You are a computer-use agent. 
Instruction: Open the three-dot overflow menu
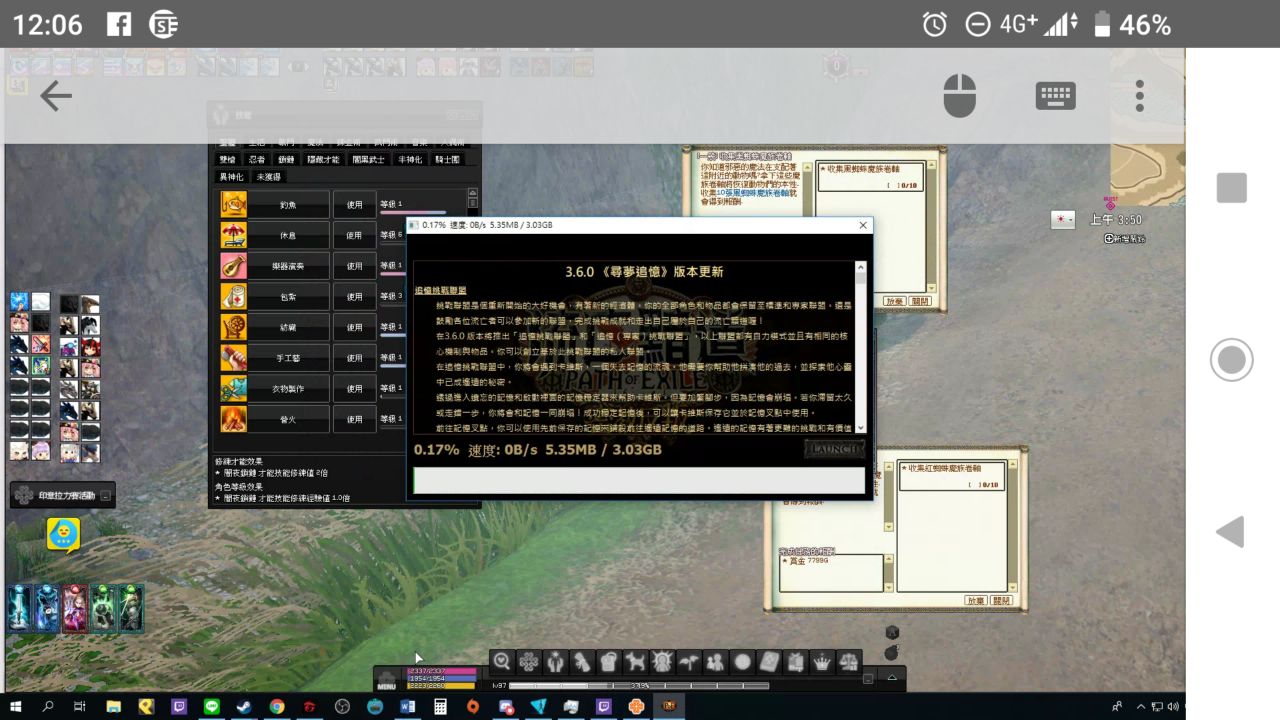click(1139, 96)
